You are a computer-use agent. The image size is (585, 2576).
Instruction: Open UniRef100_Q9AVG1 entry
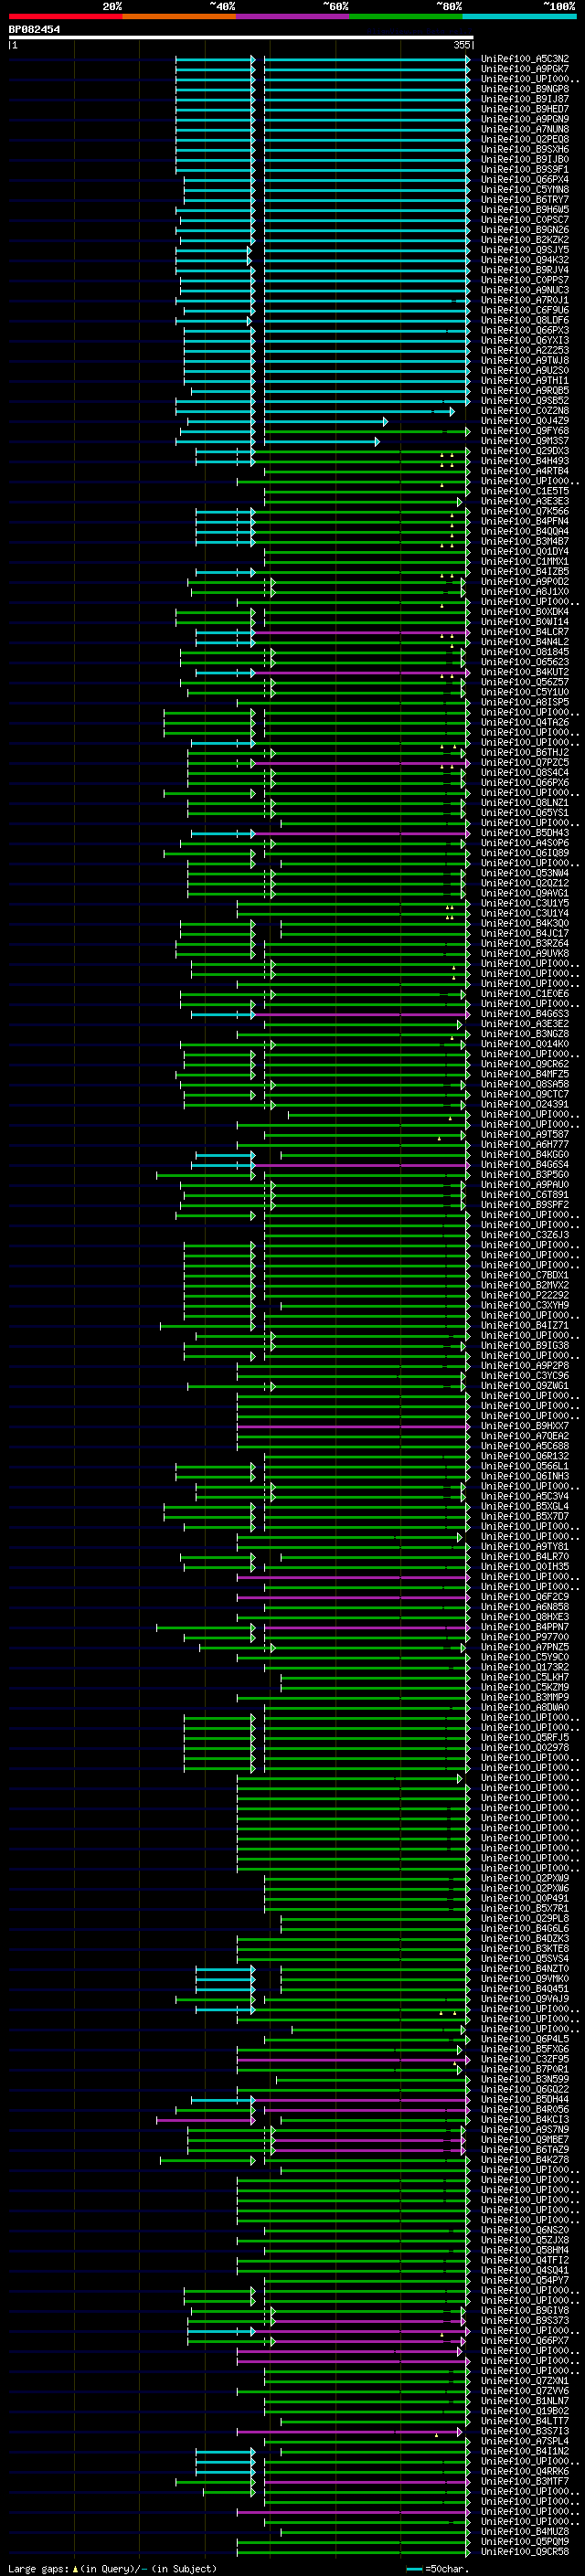[x=525, y=893]
